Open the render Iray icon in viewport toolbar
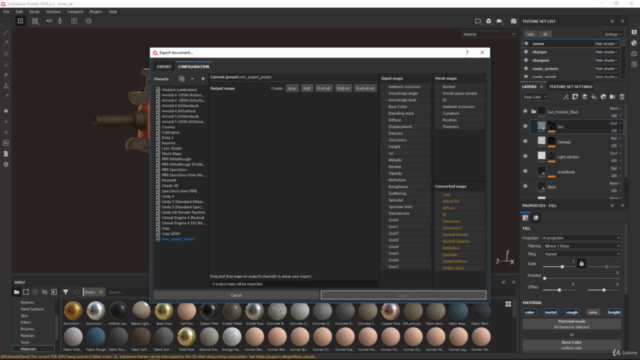 [x=513, y=21]
